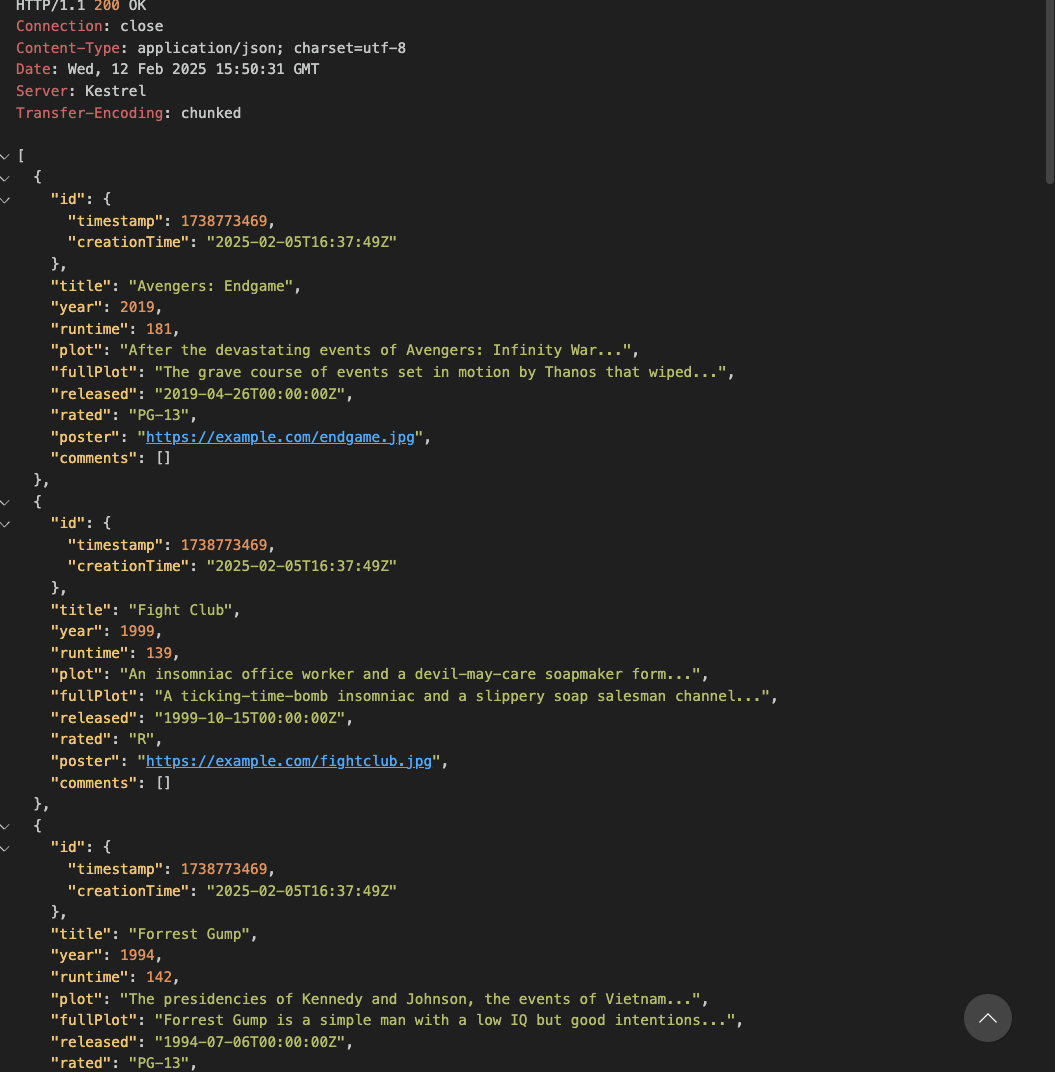Click the HTTP/1.1 200 OK status line

[81, 5]
